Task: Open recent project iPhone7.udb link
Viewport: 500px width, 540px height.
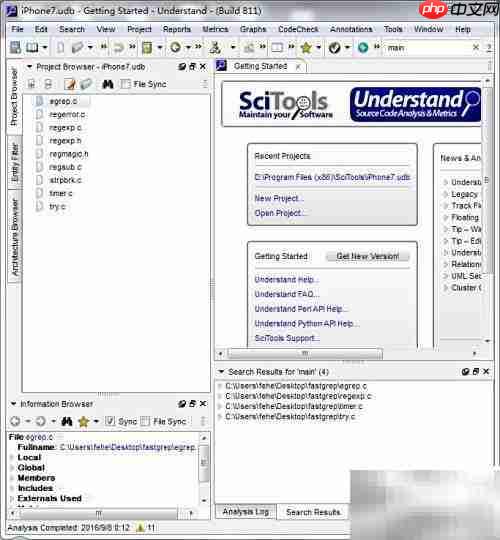Action: tap(332, 177)
